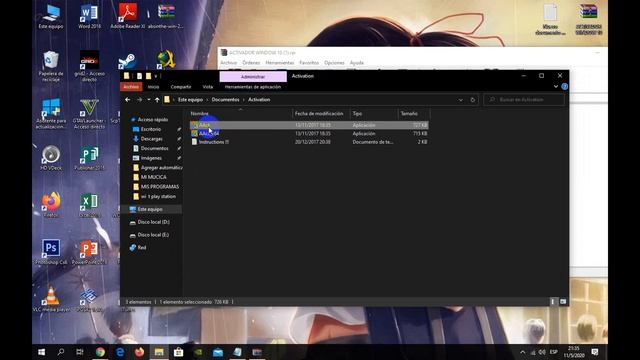Open the Firefox desktop shortcut

tap(51, 205)
